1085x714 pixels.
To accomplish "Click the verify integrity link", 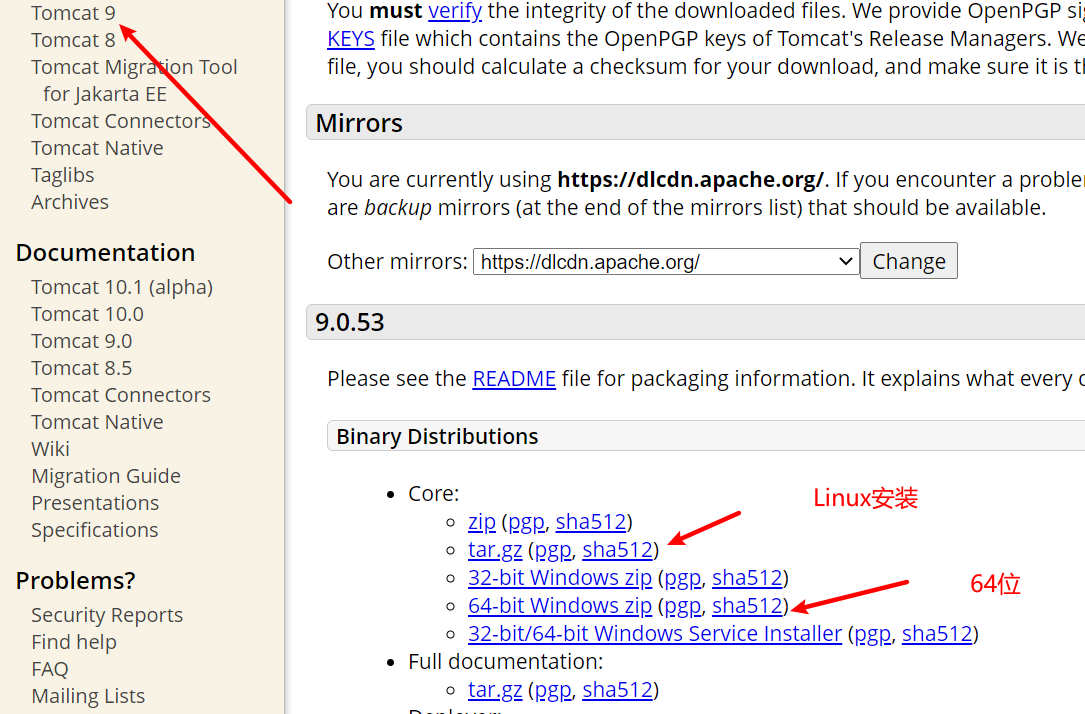I will coord(455,12).
